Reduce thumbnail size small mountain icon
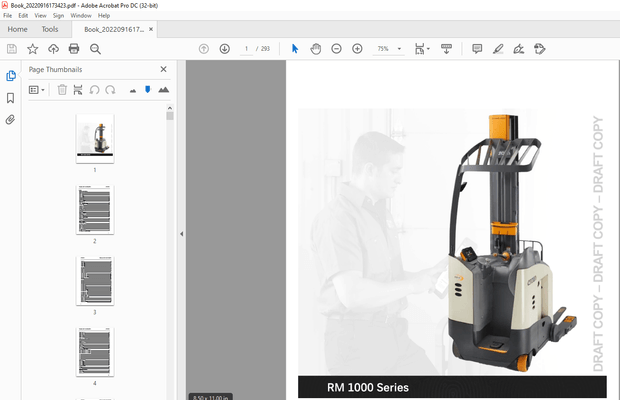The width and height of the screenshot is (620, 400). (x=133, y=91)
